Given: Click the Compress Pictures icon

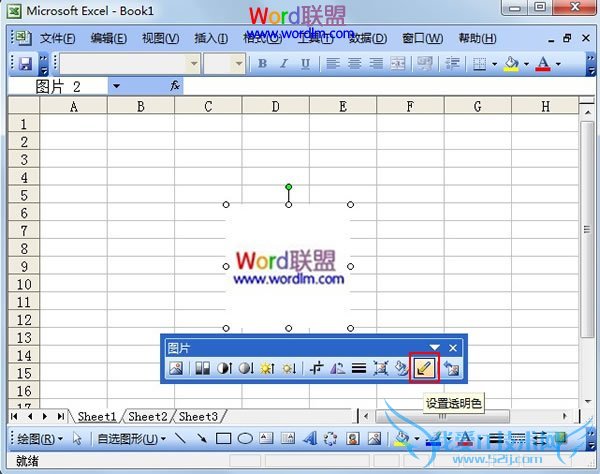Looking at the screenshot, I should tap(380, 368).
